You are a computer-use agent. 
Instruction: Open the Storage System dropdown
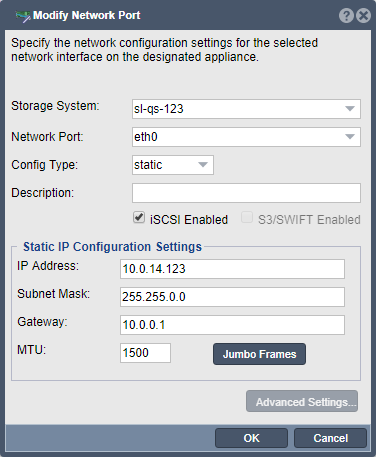click(246, 109)
